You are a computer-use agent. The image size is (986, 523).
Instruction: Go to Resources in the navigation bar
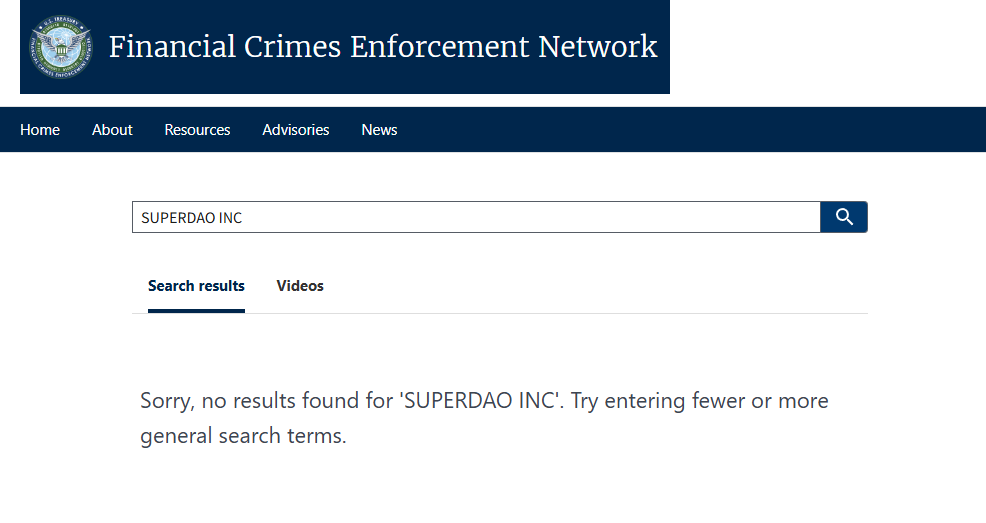[197, 130]
